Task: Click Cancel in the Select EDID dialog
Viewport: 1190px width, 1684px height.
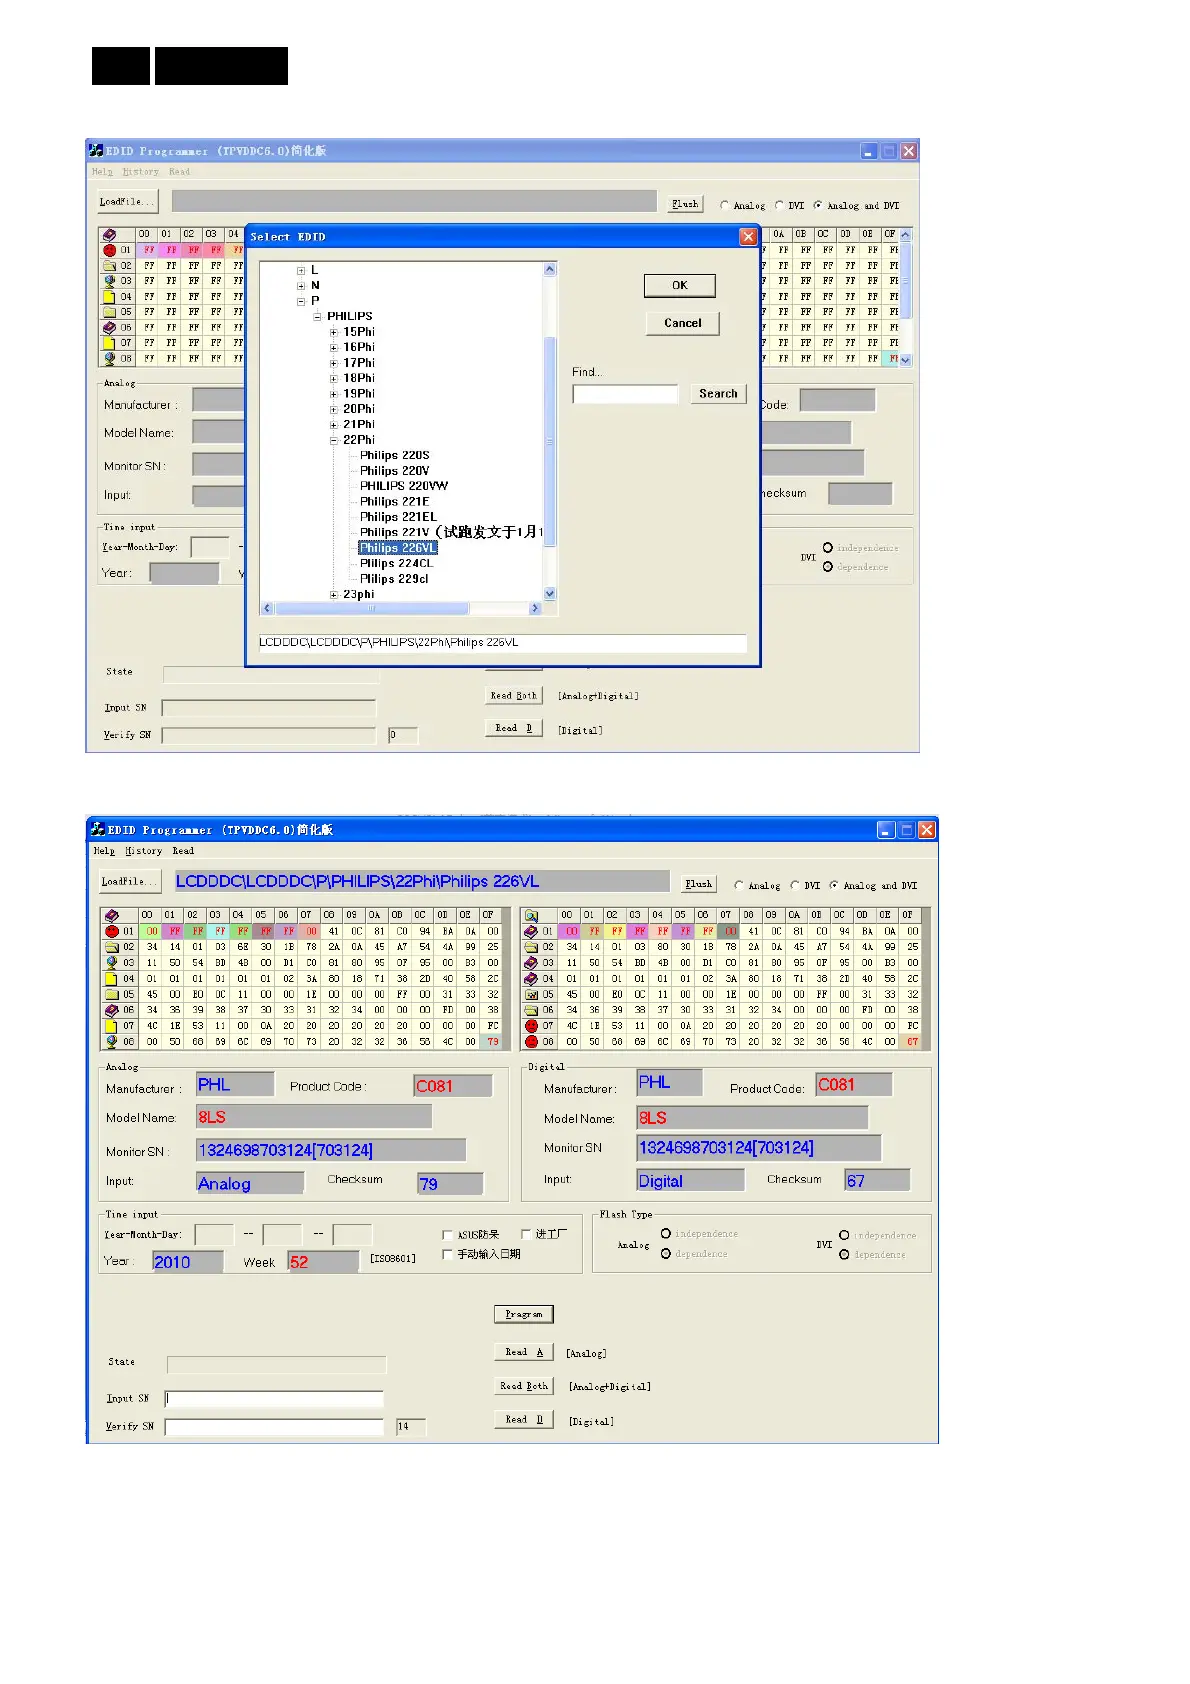Action: click(682, 323)
